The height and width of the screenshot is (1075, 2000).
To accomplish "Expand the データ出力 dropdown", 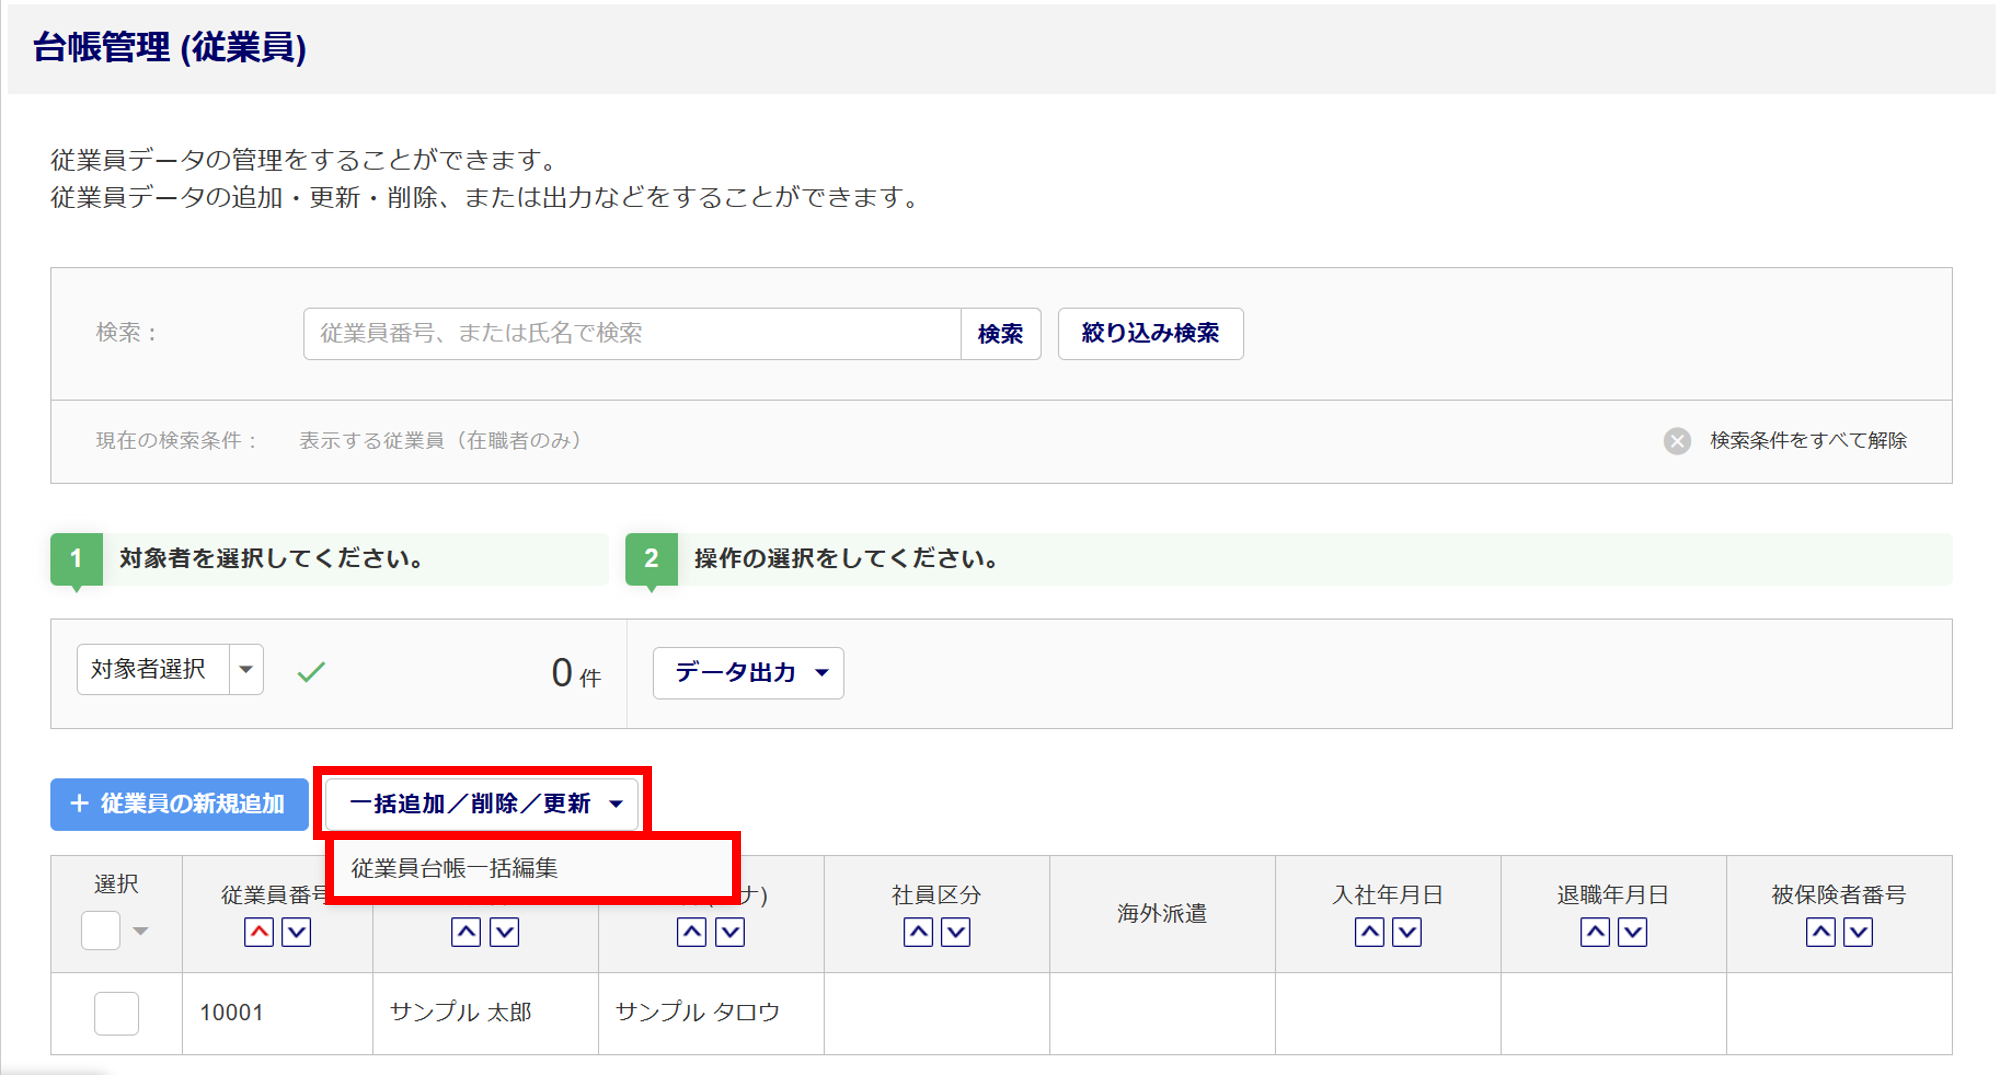I will 748,673.
